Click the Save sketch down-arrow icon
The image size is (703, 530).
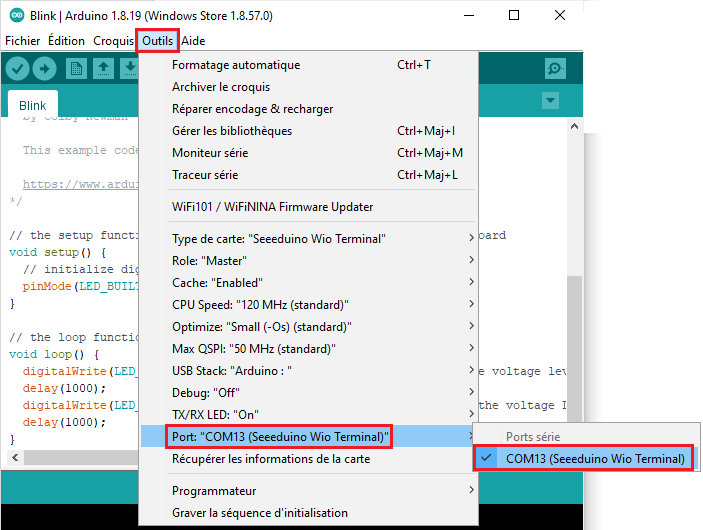click(130, 69)
